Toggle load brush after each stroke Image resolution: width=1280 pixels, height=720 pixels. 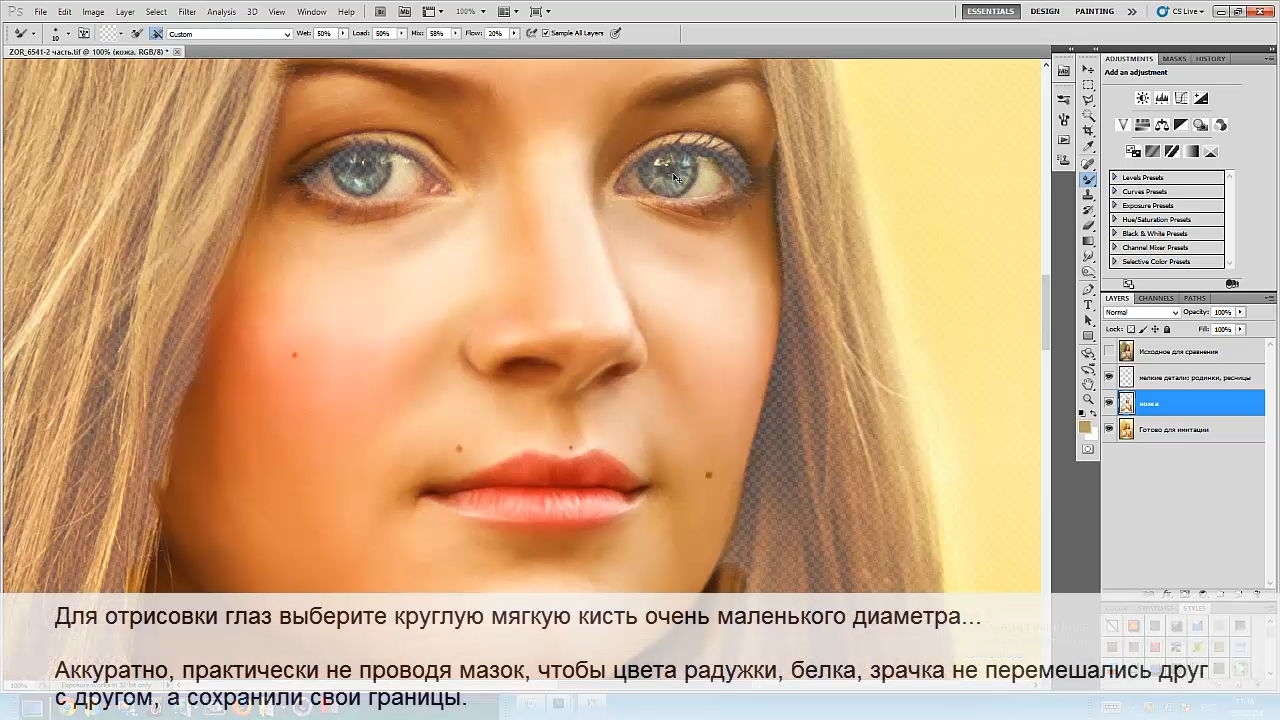click(137, 33)
